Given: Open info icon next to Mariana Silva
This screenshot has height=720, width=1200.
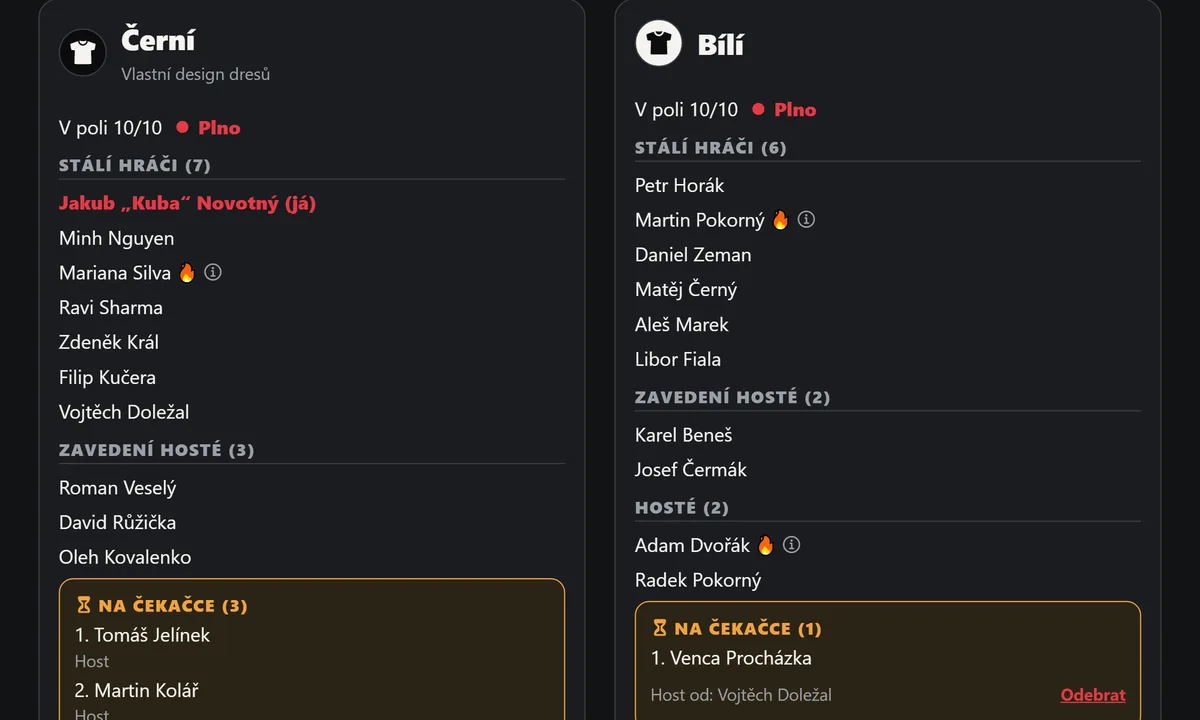Looking at the screenshot, I should coord(212,272).
